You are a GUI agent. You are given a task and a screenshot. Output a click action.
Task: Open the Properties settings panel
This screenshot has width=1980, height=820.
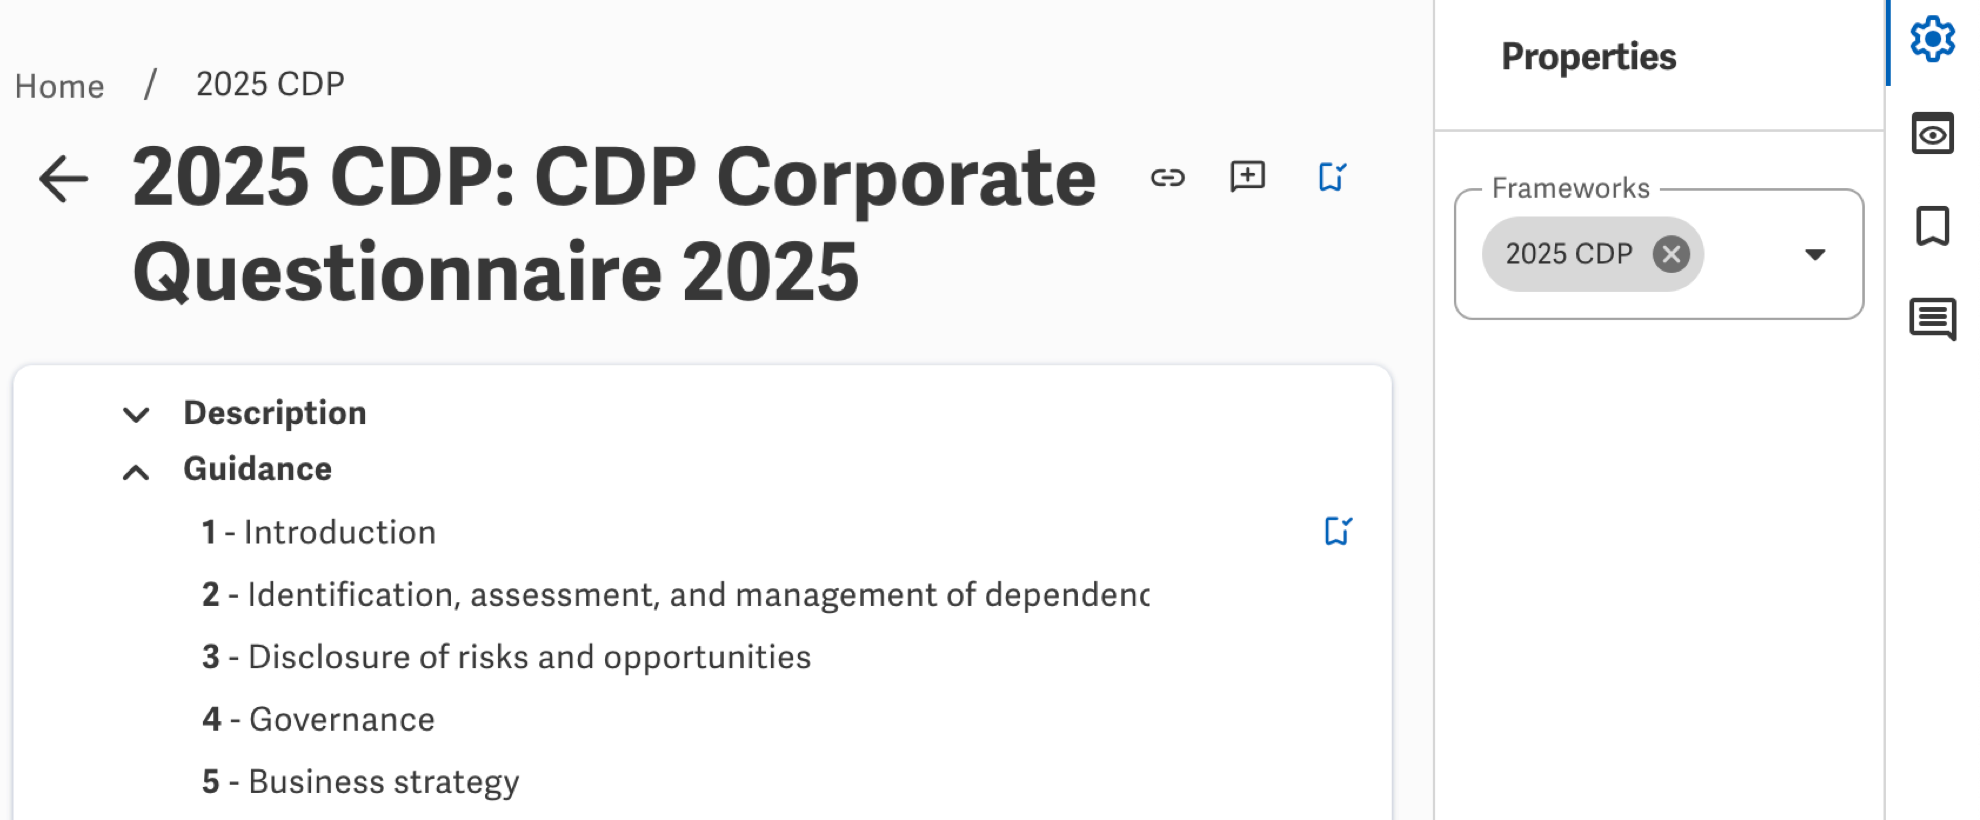(x=1931, y=39)
